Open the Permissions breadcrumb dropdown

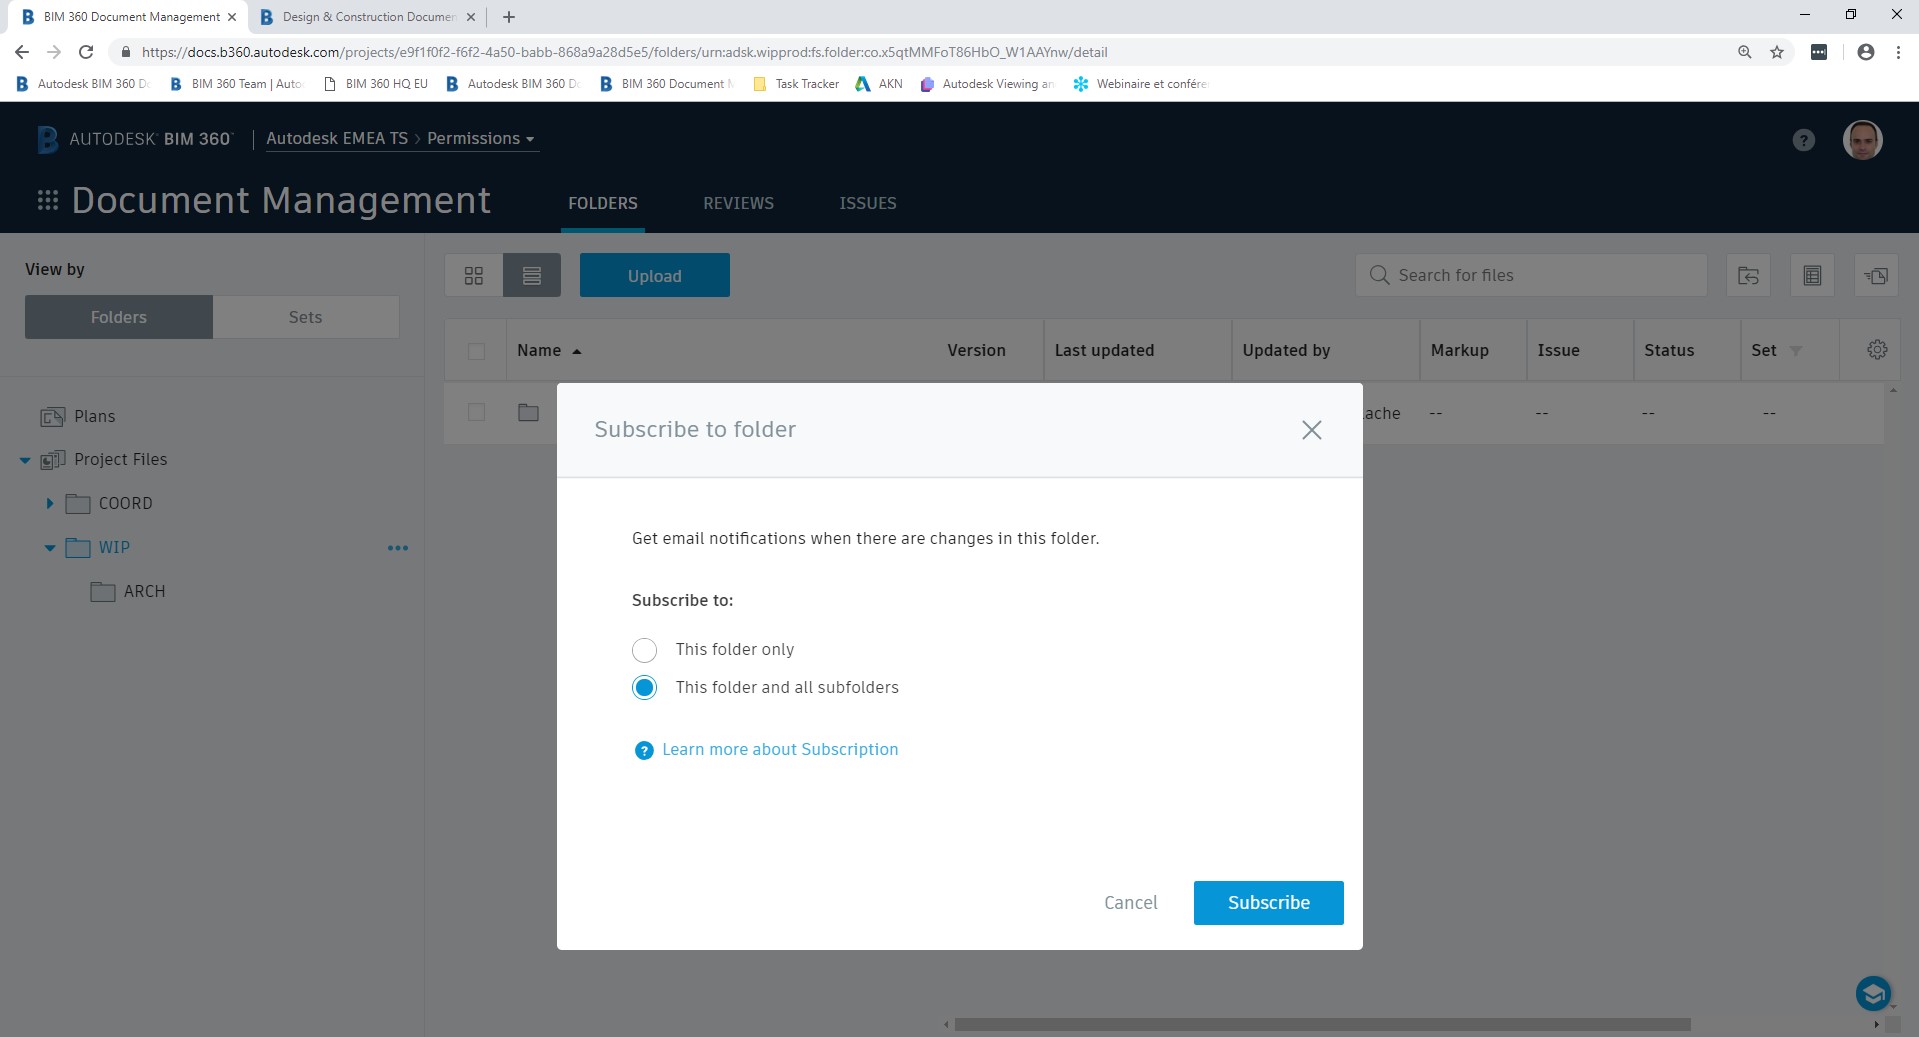(530, 138)
